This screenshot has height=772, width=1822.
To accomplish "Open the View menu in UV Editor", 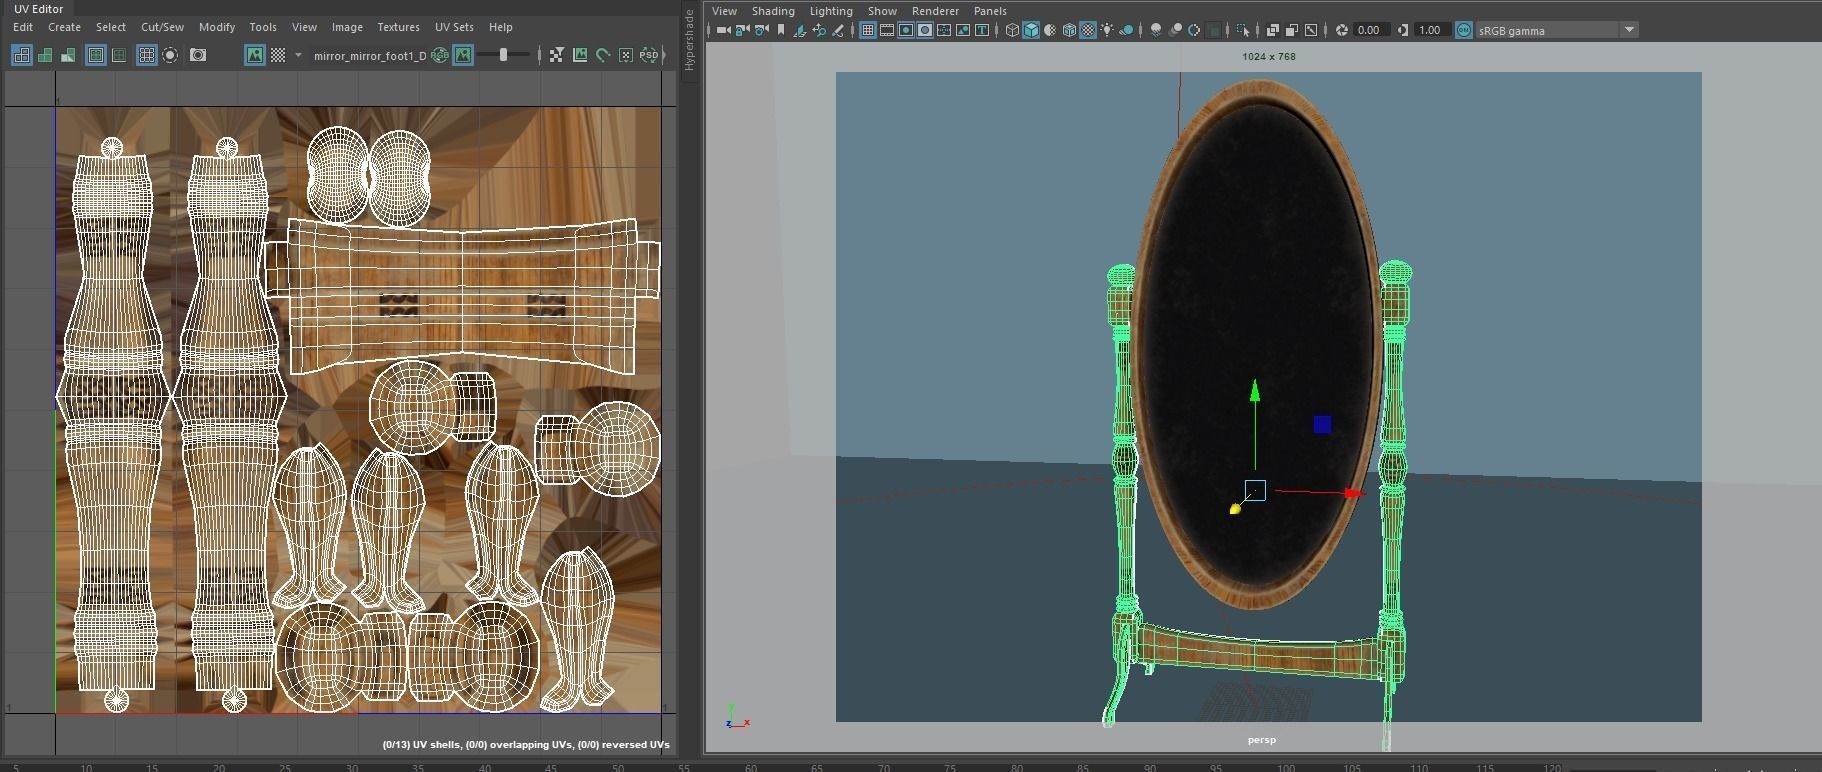I will click(x=304, y=27).
